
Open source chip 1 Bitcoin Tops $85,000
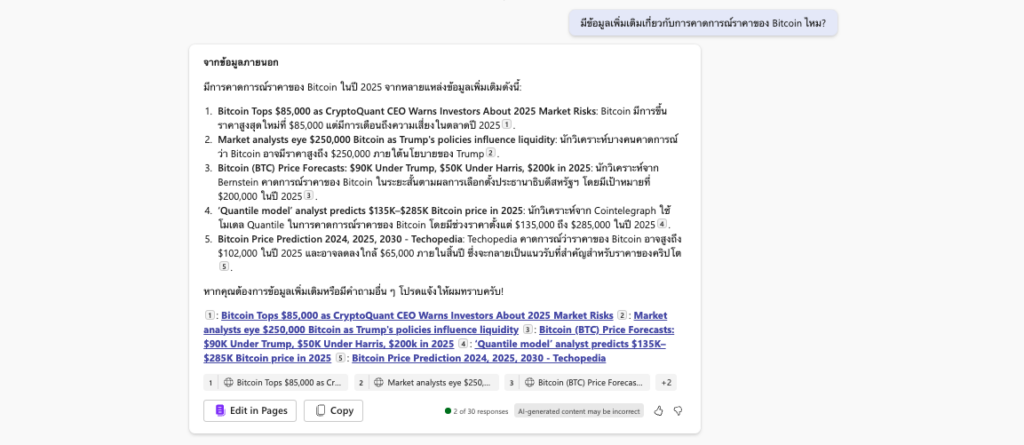tap(276, 382)
